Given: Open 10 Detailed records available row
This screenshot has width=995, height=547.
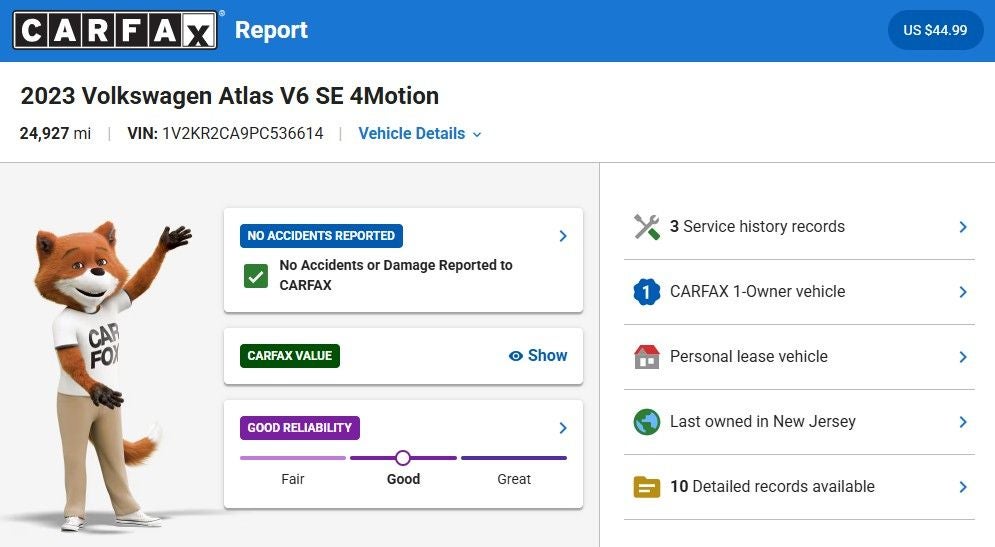Looking at the screenshot, I should (800, 487).
